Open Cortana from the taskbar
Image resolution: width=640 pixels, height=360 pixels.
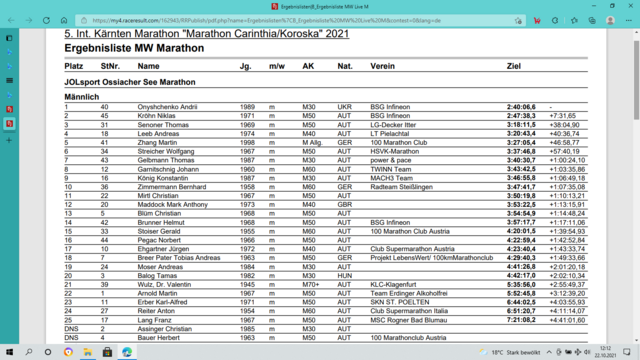[48, 352]
